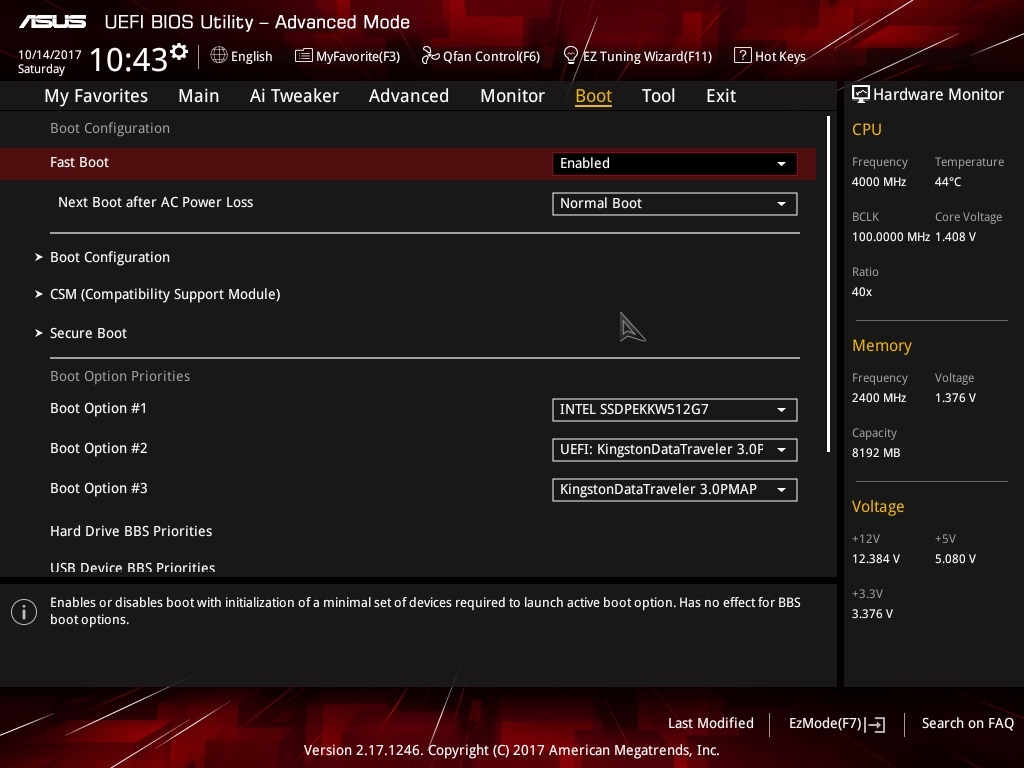Switch to the Monitor tab
The height and width of the screenshot is (768, 1024).
pos(513,96)
